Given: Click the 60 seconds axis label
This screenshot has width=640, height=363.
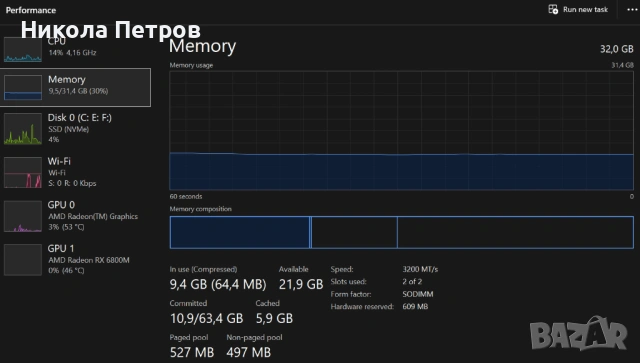Looking at the screenshot, I should tap(186, 196).
